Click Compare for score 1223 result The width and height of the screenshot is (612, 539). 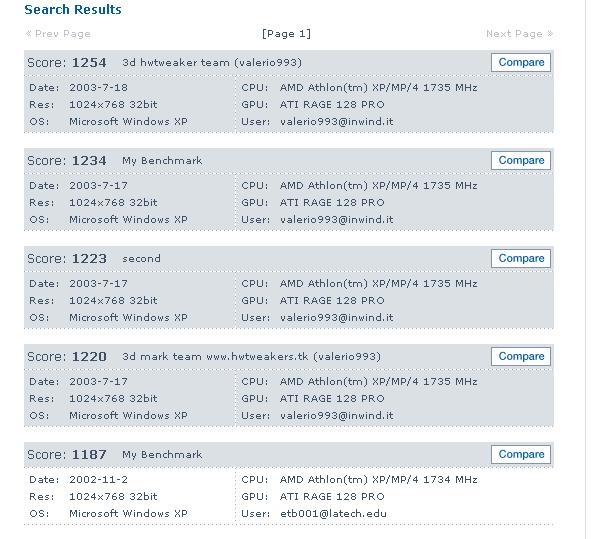(521, 258)
